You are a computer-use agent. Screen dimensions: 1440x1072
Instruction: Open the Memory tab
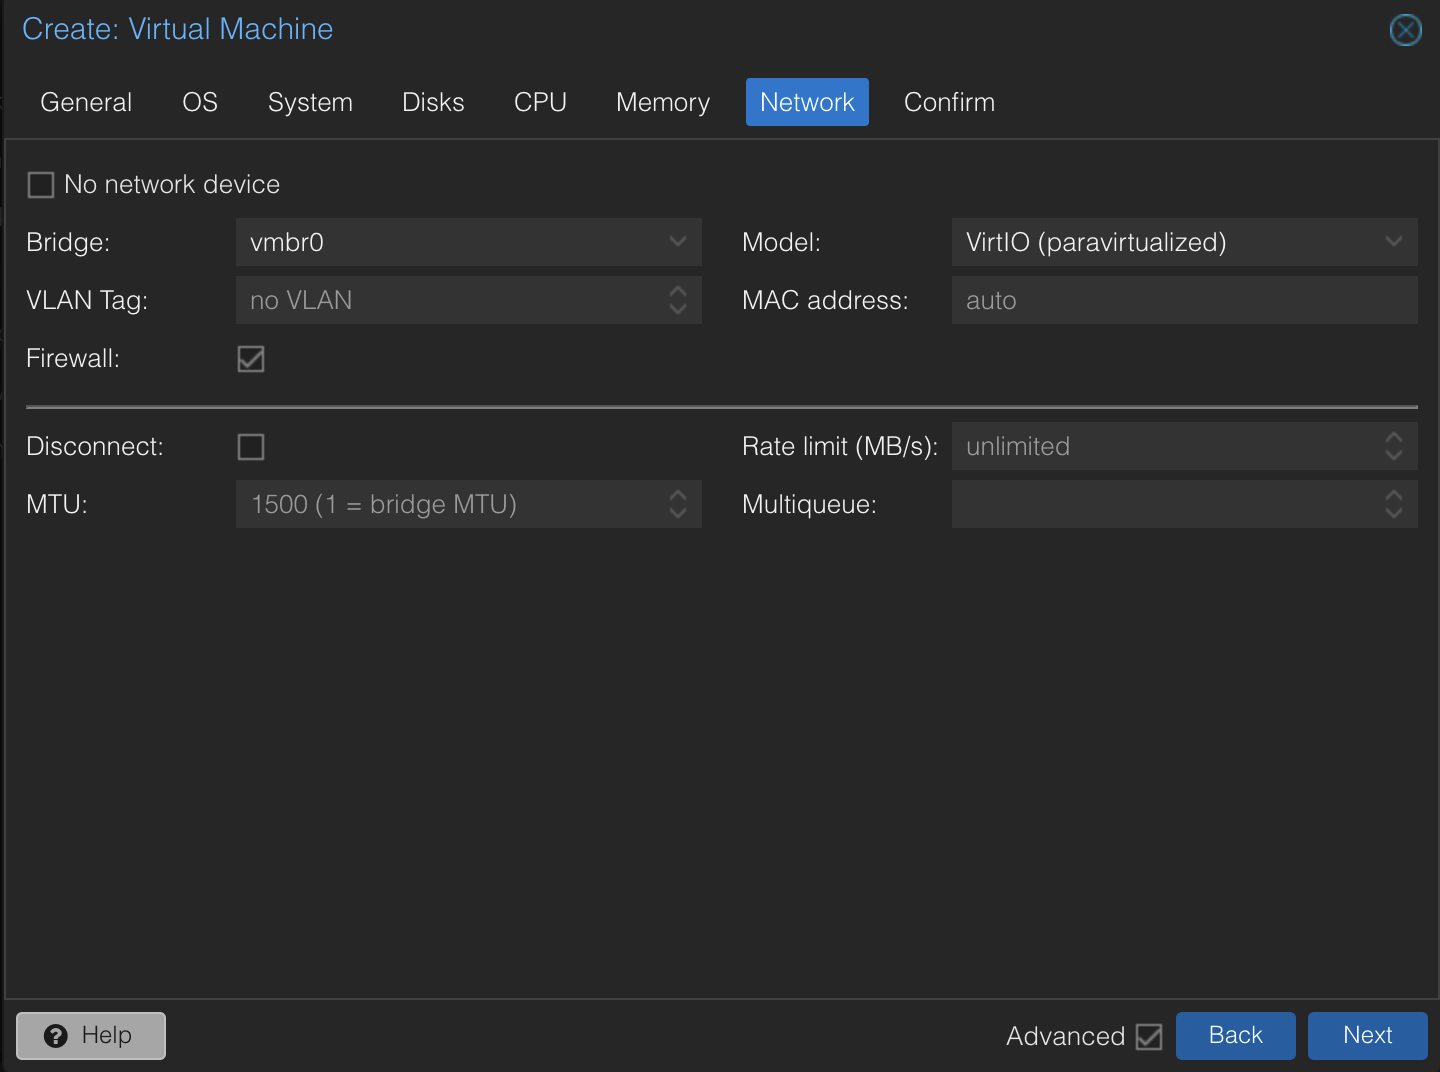[662, 102]
